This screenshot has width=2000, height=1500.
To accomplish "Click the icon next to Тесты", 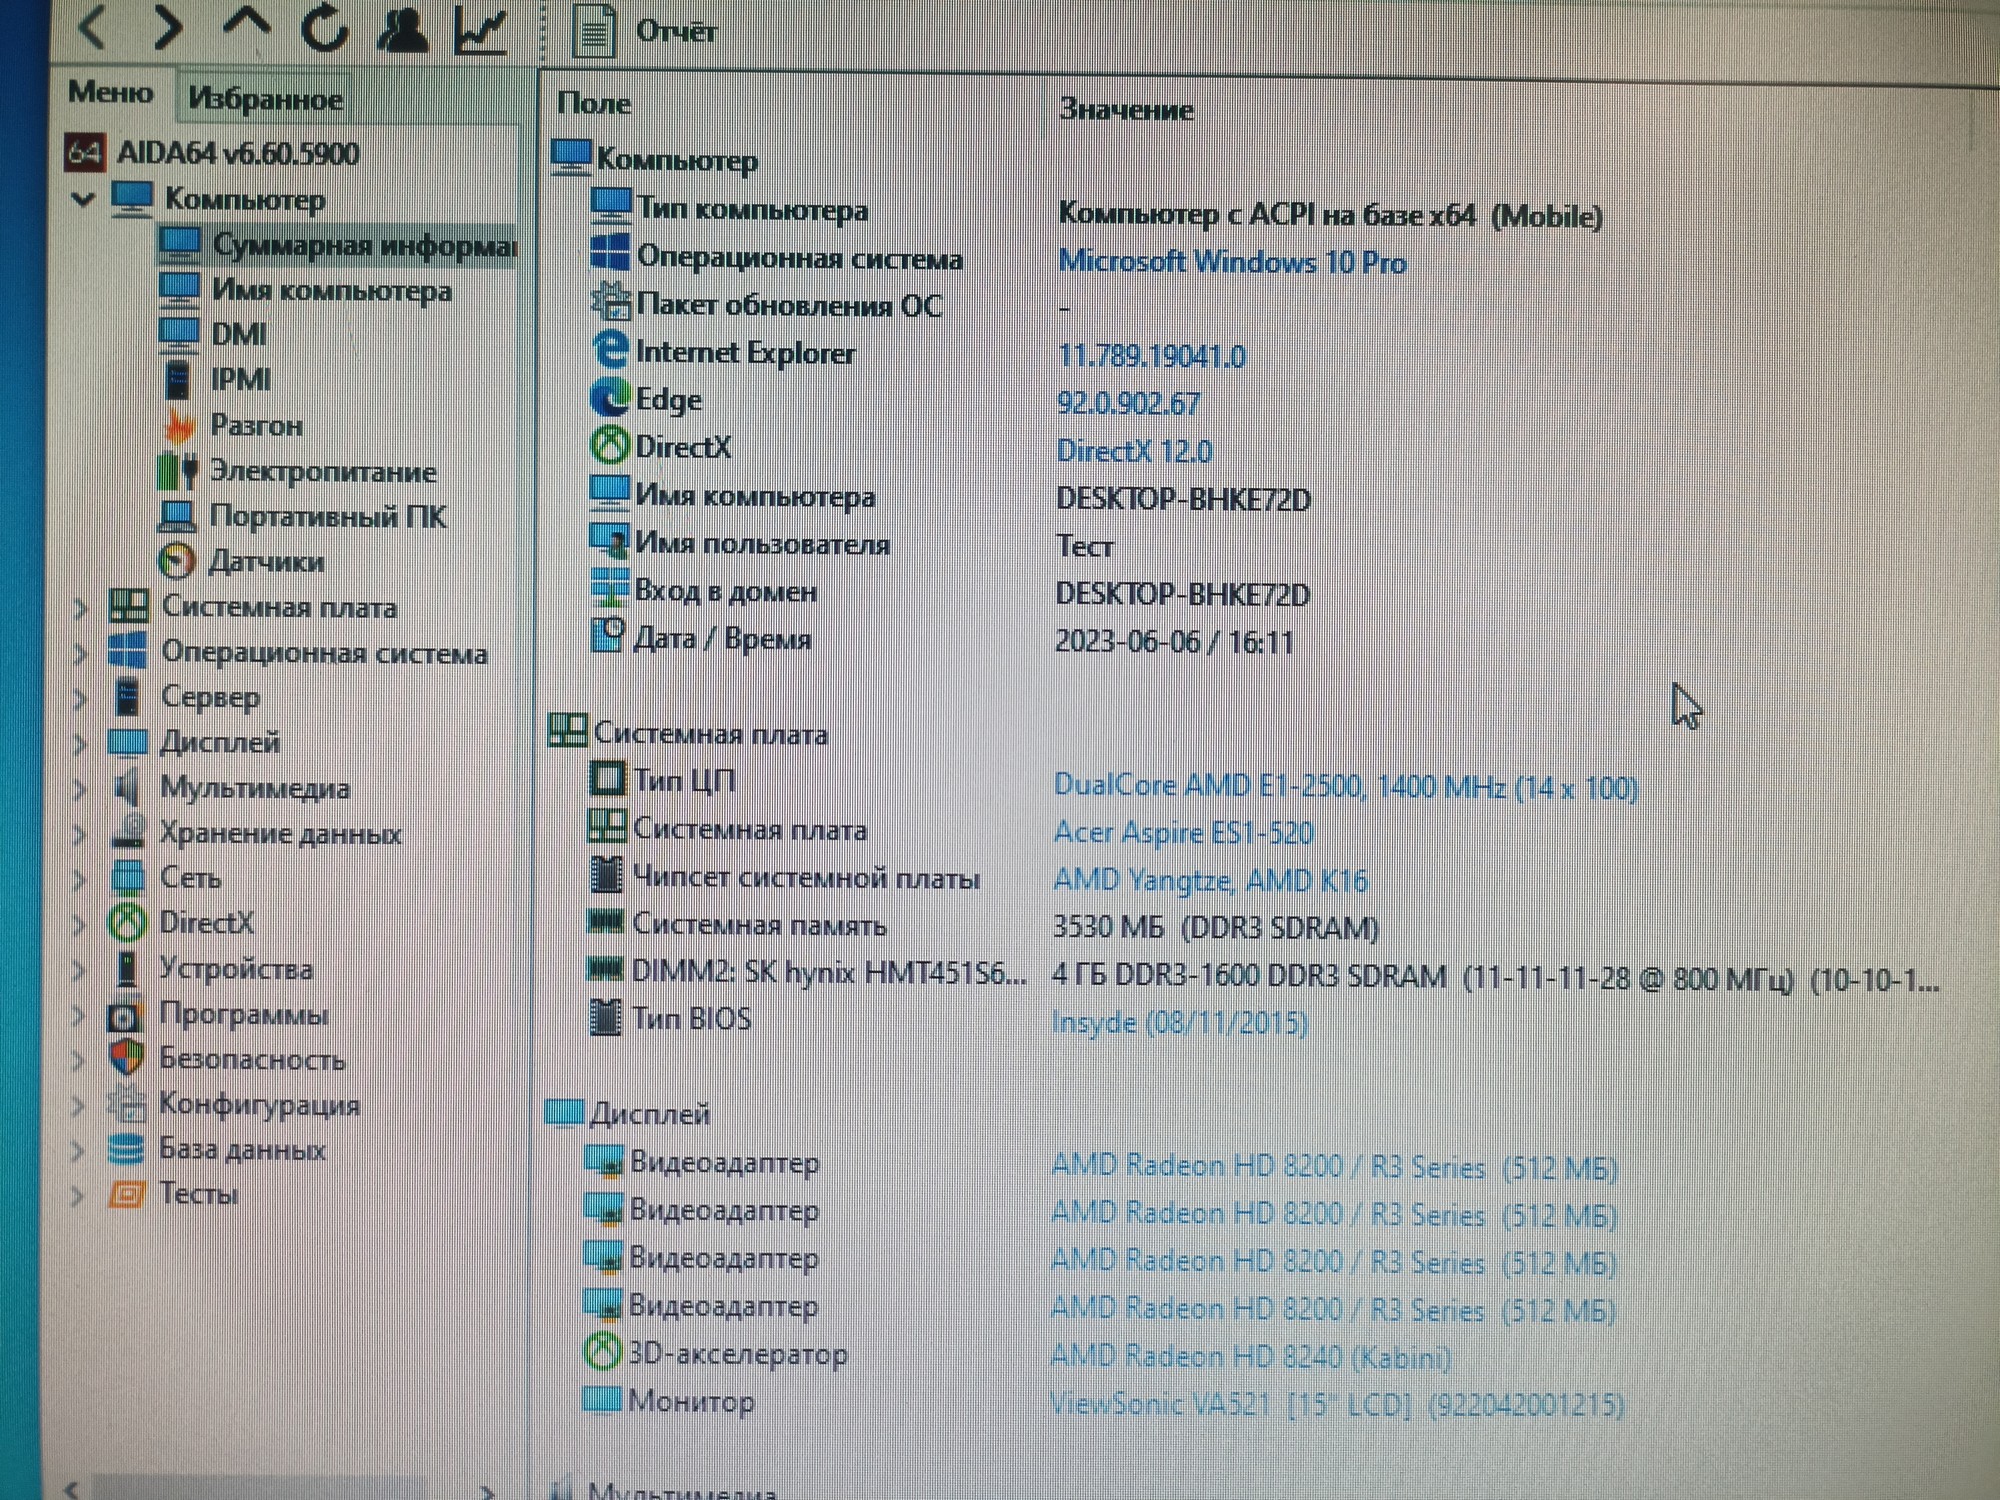I will coord(126,1194).
